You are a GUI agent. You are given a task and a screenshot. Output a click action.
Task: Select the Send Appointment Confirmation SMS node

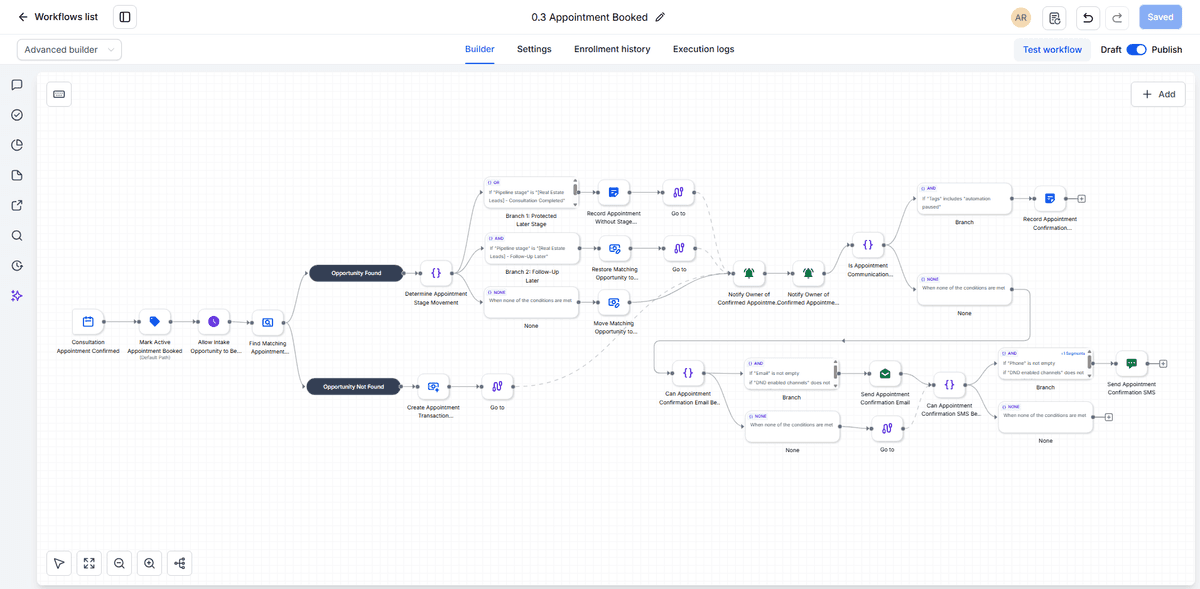(1131, 363)
